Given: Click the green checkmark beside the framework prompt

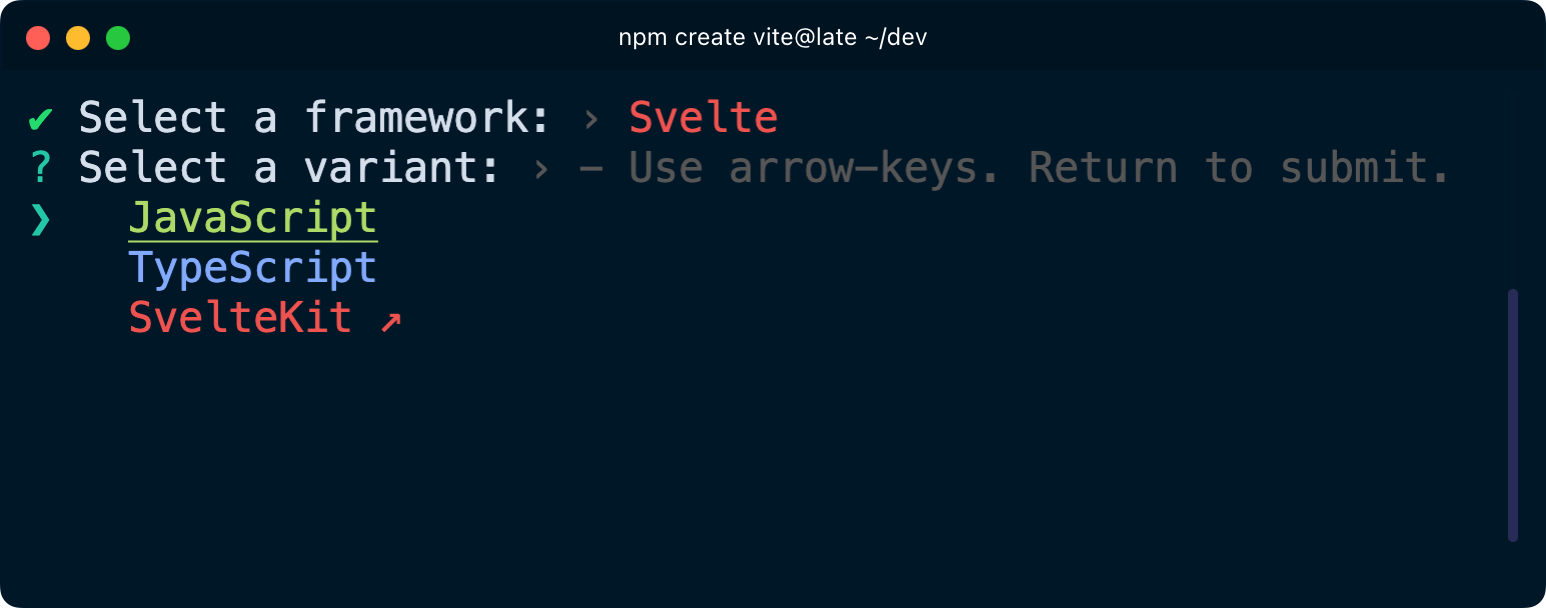Looking at the screenshot, I should [40, 119].
